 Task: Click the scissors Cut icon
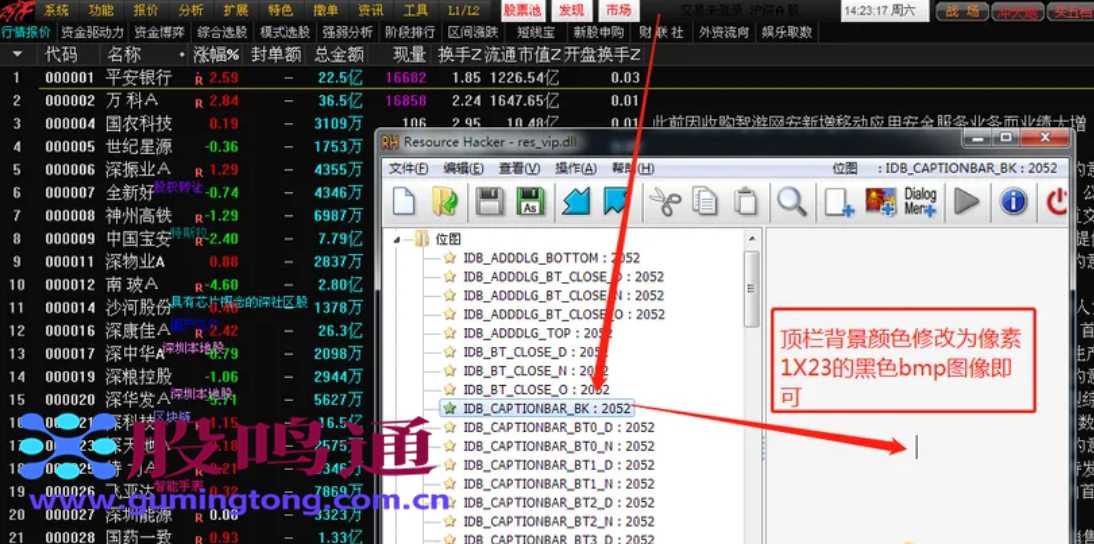[664, 201]
